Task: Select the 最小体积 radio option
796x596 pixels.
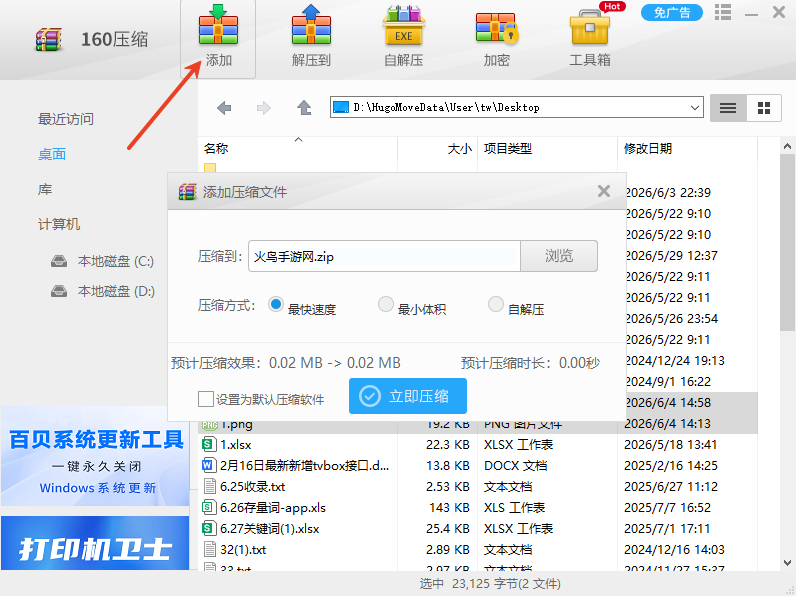Action: point(386,305)
